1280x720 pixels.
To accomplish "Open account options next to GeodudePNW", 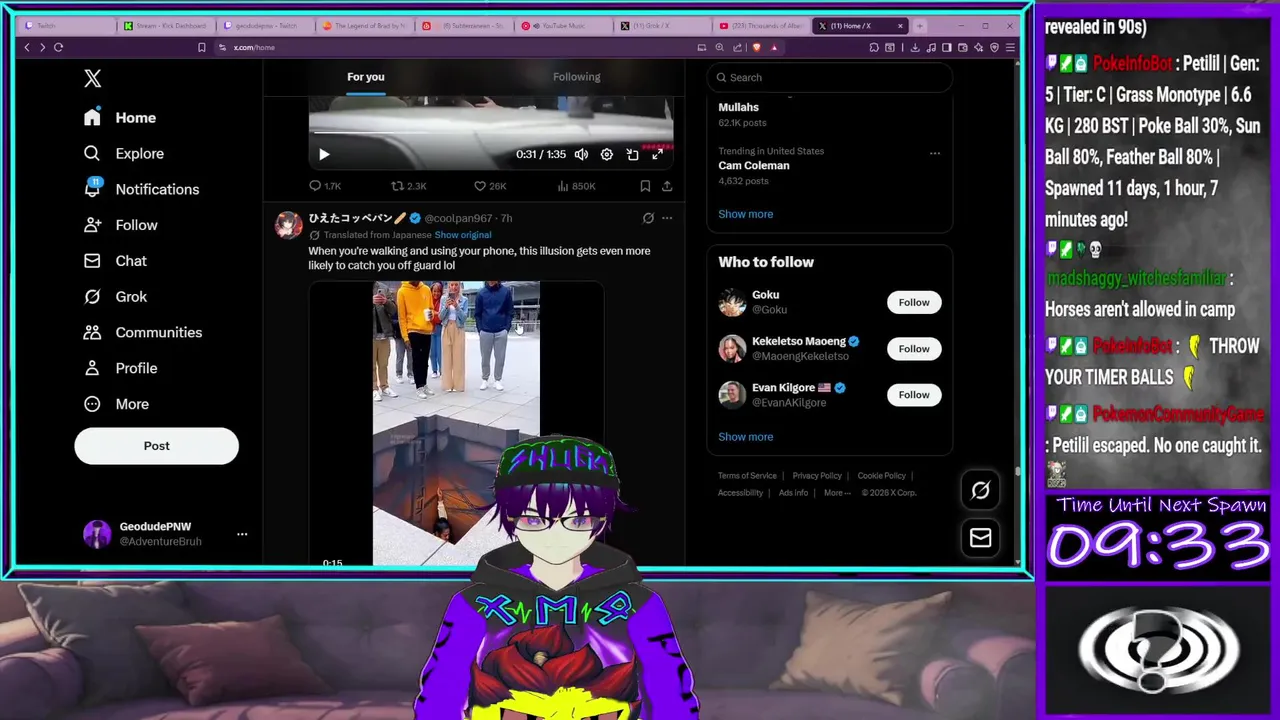I will 242,534.
